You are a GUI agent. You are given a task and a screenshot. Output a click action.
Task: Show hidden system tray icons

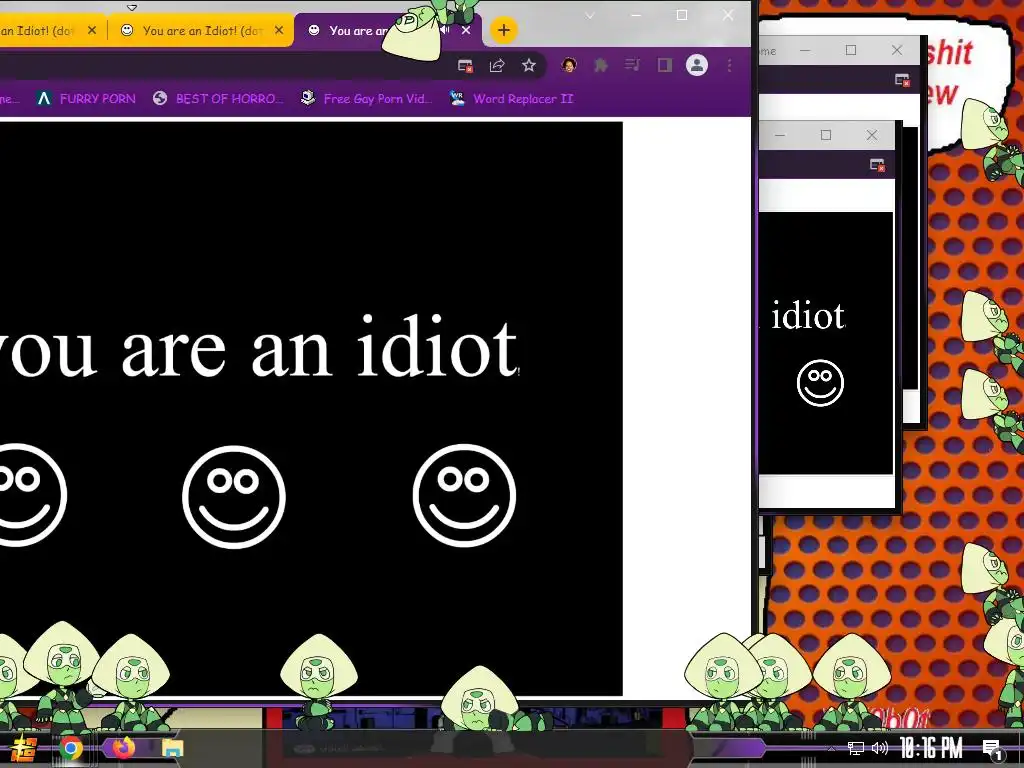coord(831,748)
